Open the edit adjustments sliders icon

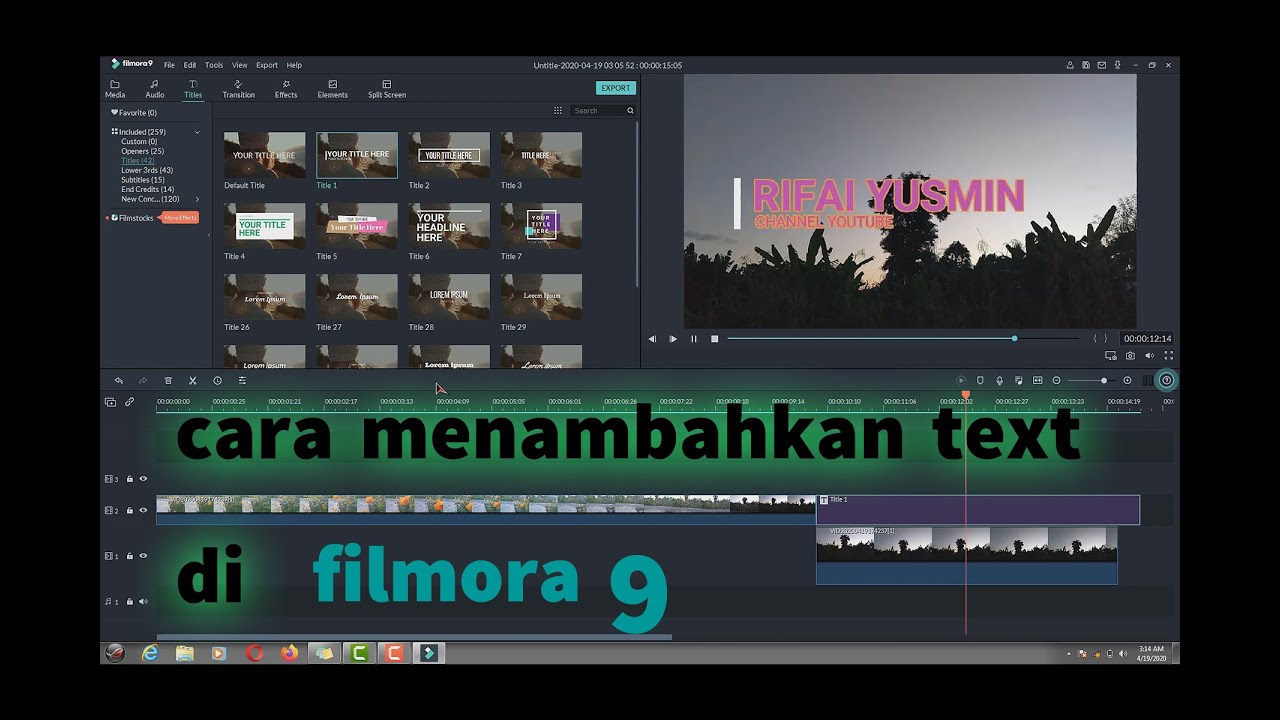pos(242,380)
